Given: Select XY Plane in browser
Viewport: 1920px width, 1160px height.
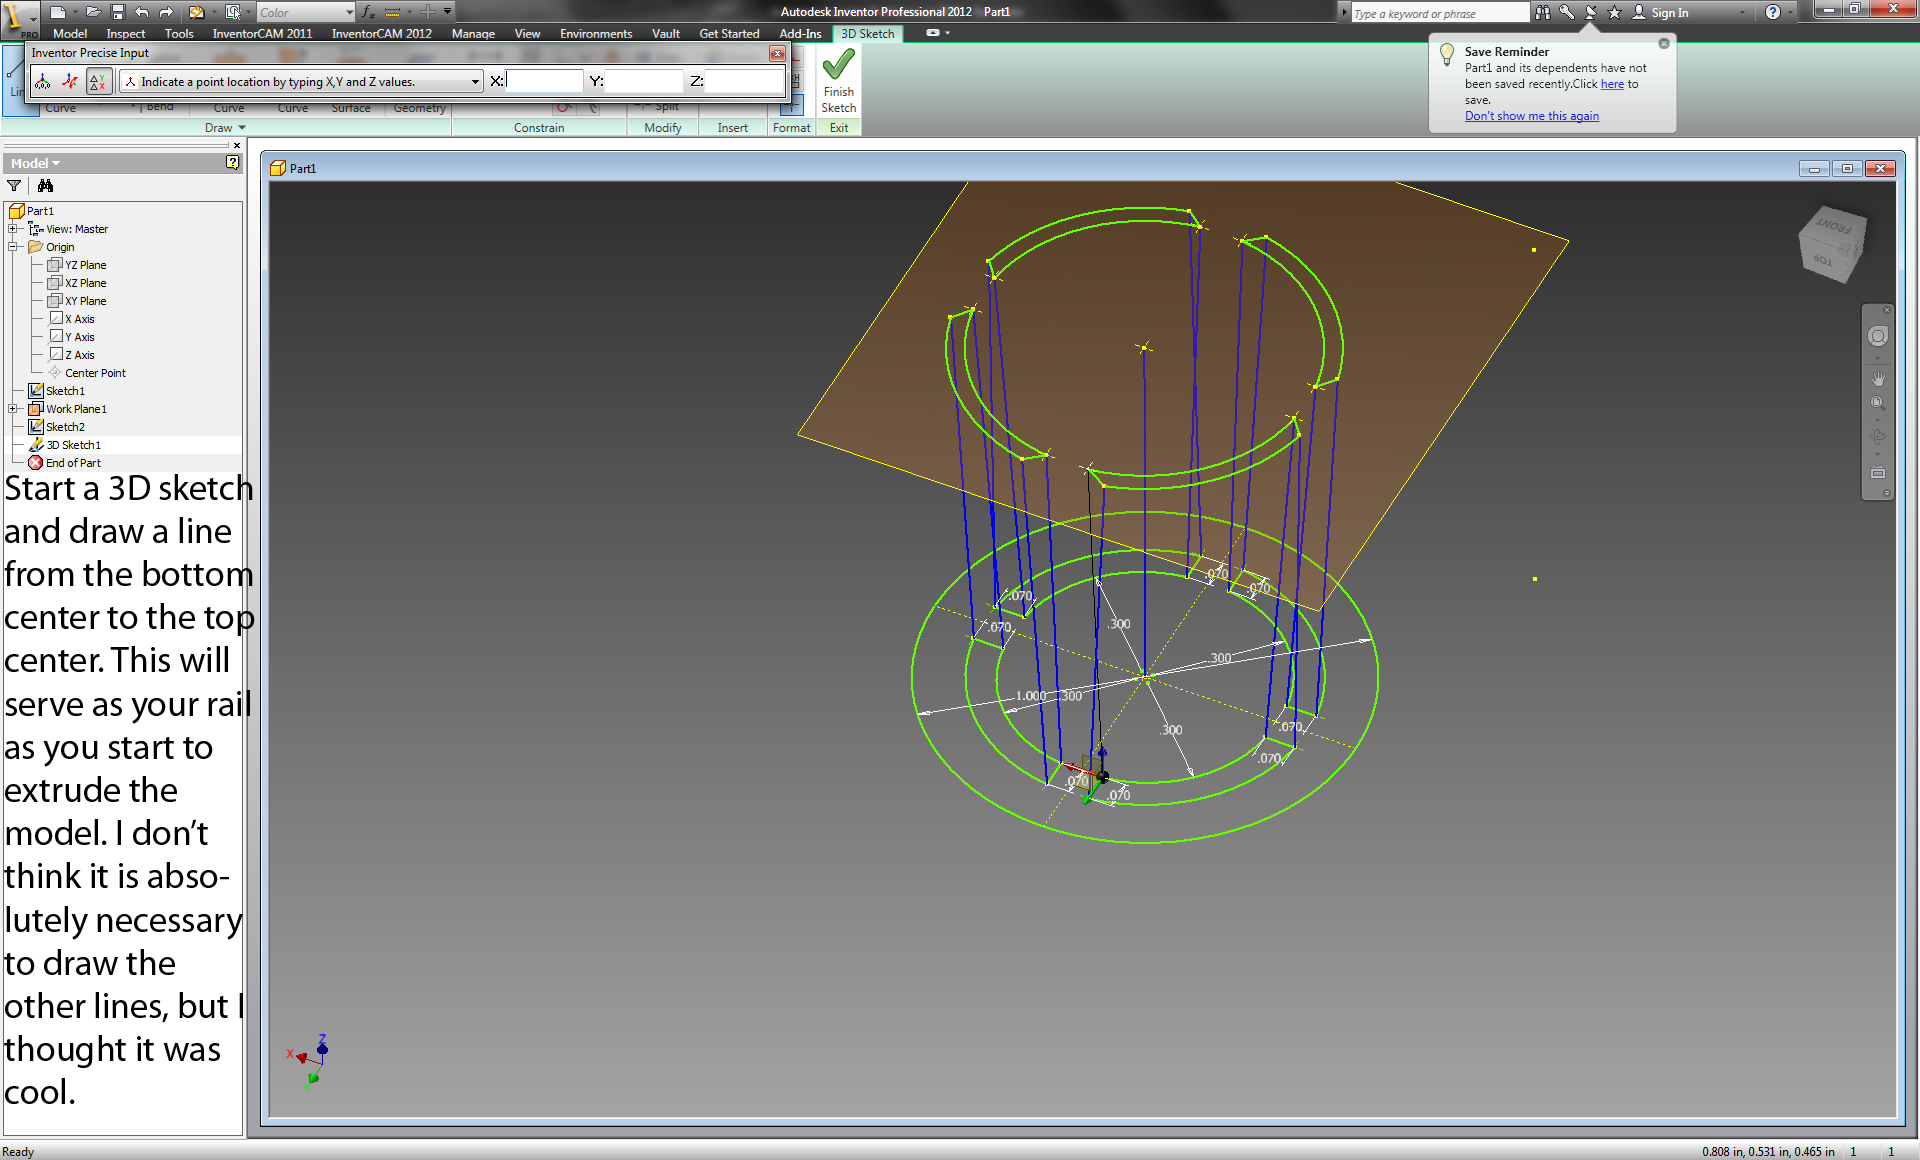Looking at the screenshot, I should pos(77,301).
